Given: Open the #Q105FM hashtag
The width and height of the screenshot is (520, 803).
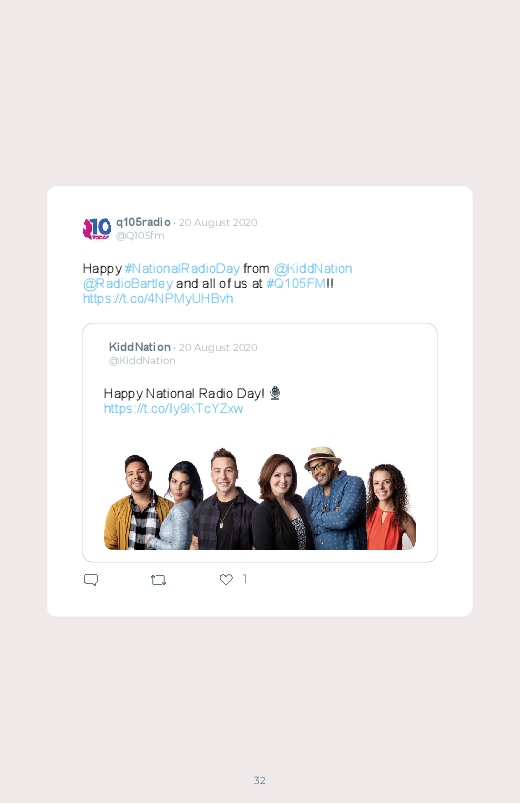Looking at the screenshot, I should click(296, 283).
